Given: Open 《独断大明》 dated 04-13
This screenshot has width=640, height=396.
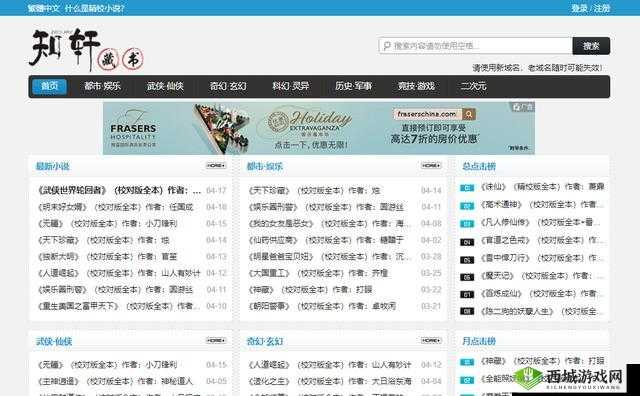Looking at the screenshot, I should [x=107, y=256].
